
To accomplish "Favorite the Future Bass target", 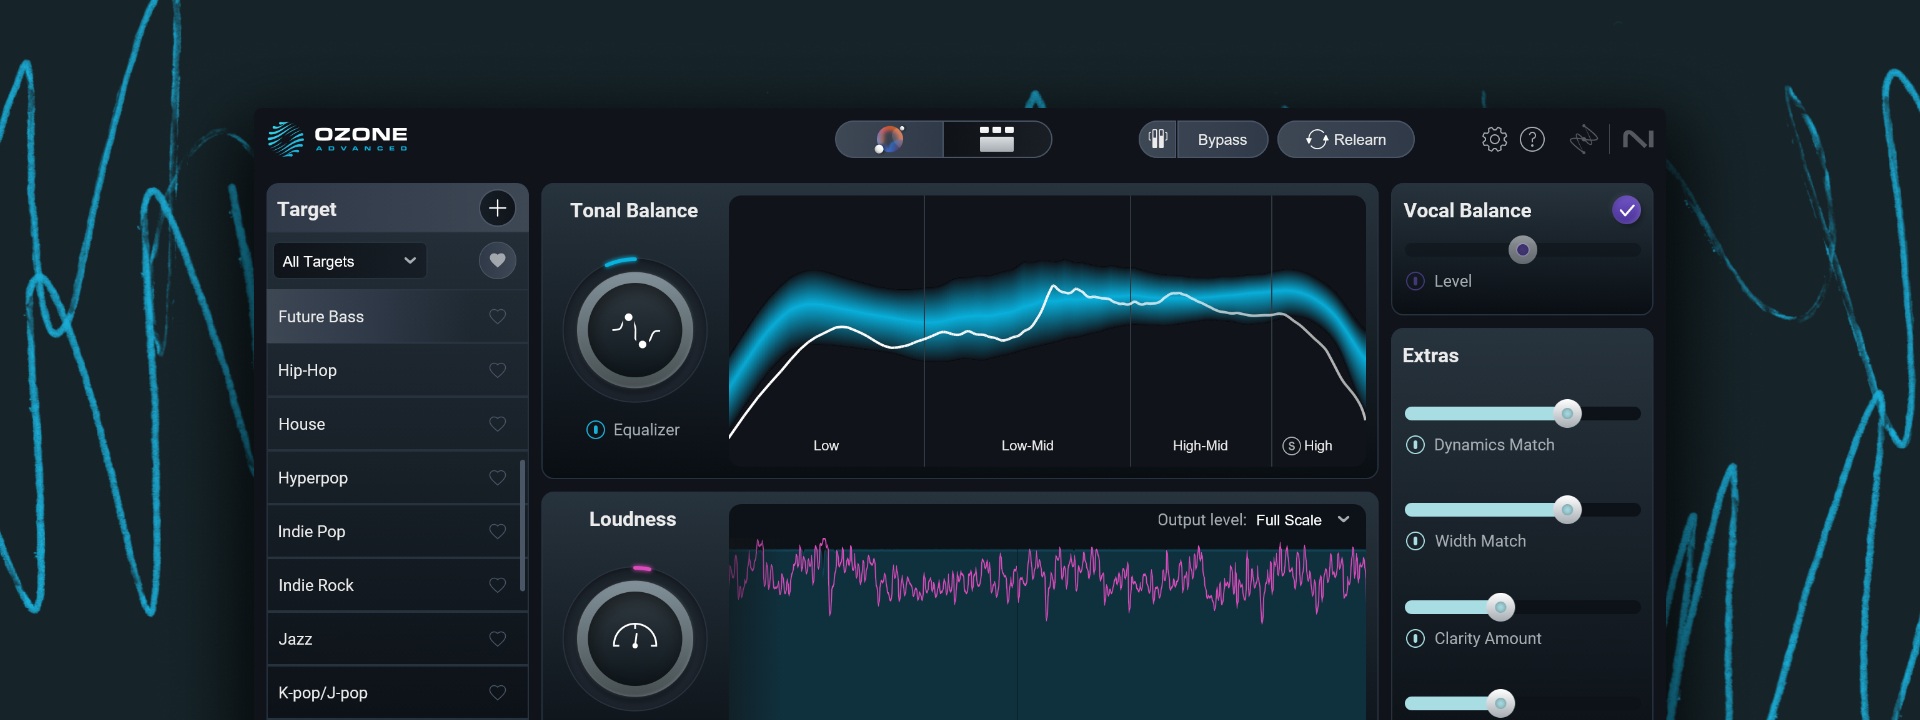I will click(497, 316).
